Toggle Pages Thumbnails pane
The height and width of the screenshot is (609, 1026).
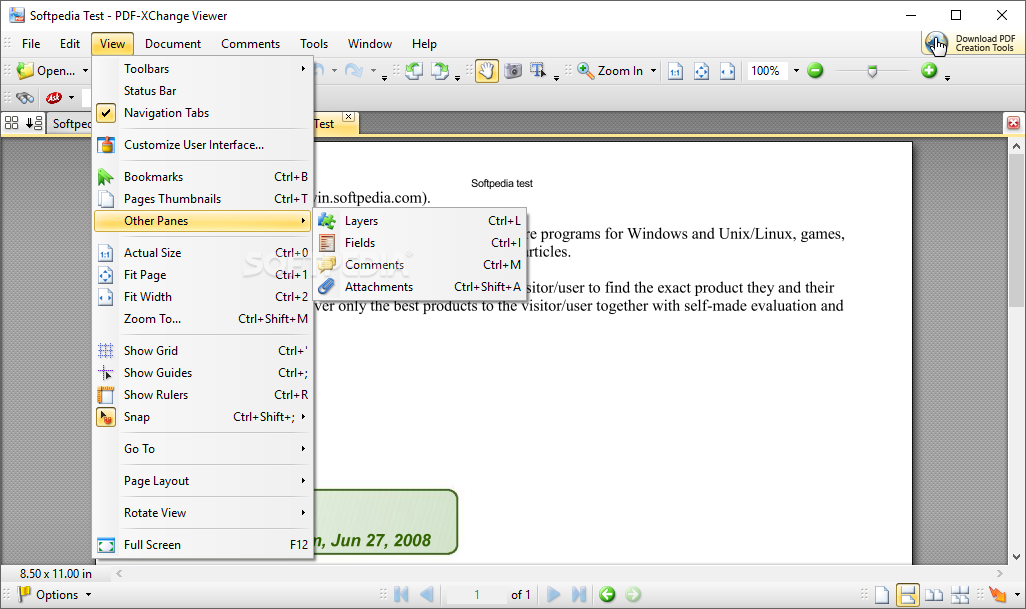tap(203, 199)
